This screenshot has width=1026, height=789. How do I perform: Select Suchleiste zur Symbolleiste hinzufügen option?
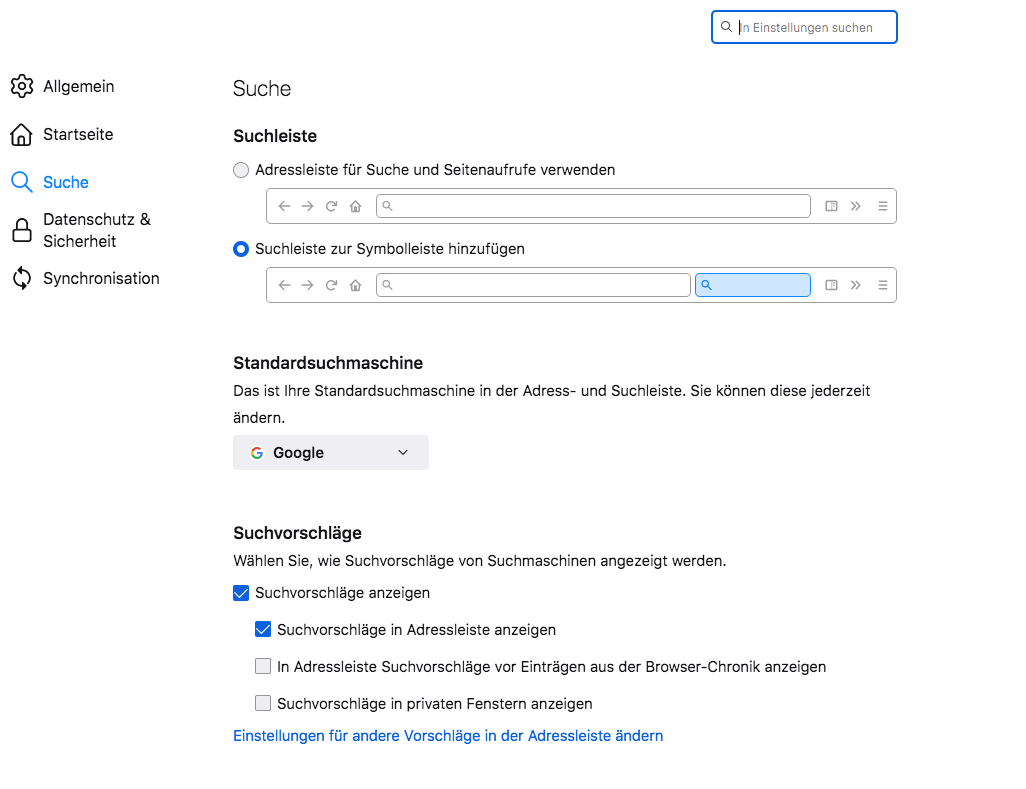(x=241, y=249)
